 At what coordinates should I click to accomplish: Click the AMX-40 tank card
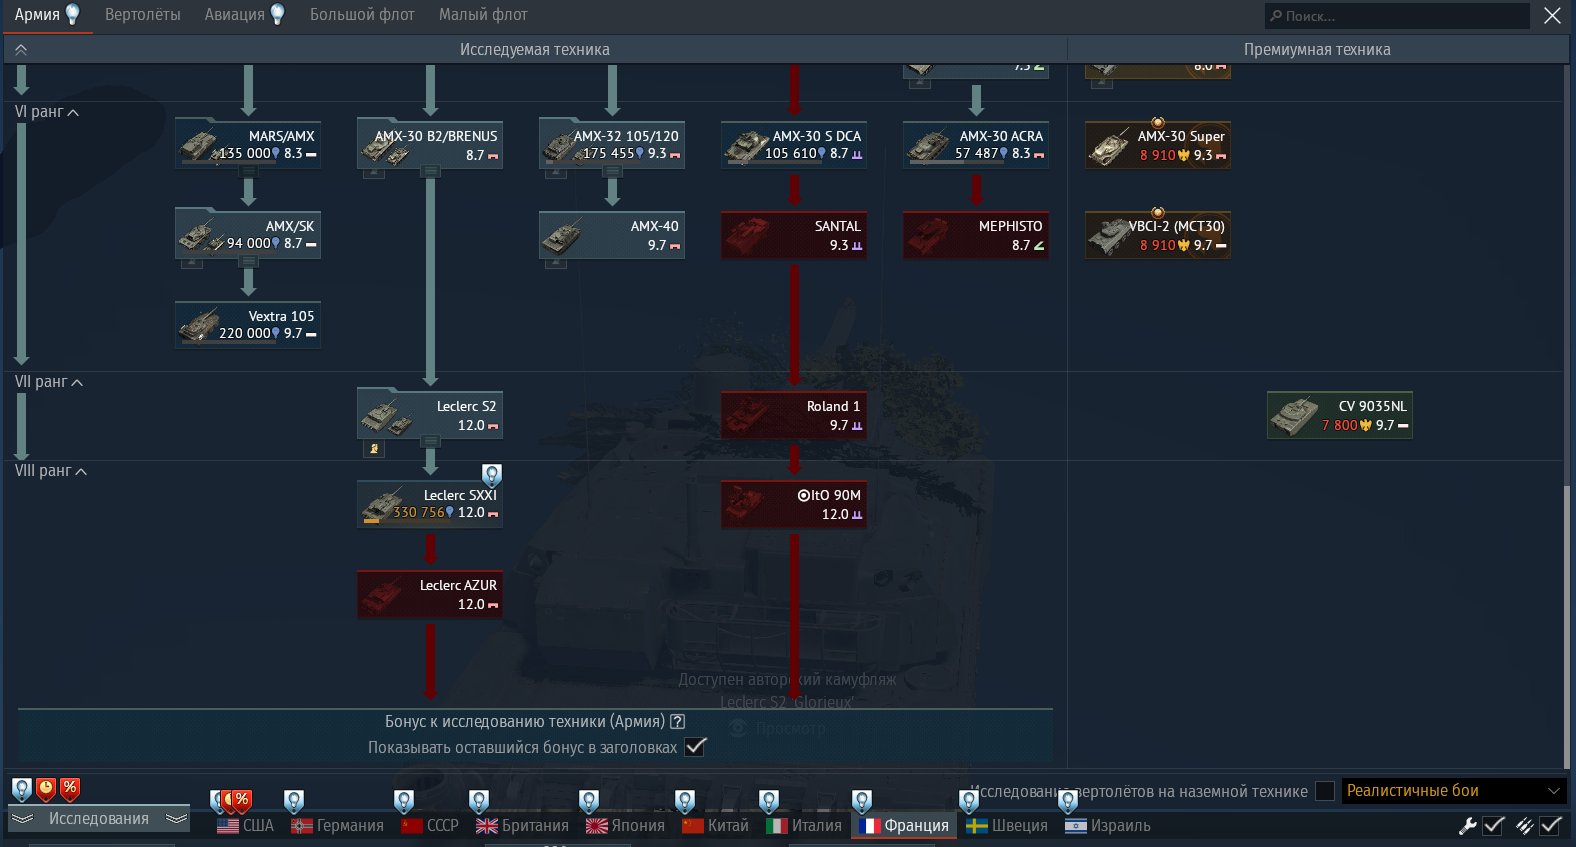611,235
